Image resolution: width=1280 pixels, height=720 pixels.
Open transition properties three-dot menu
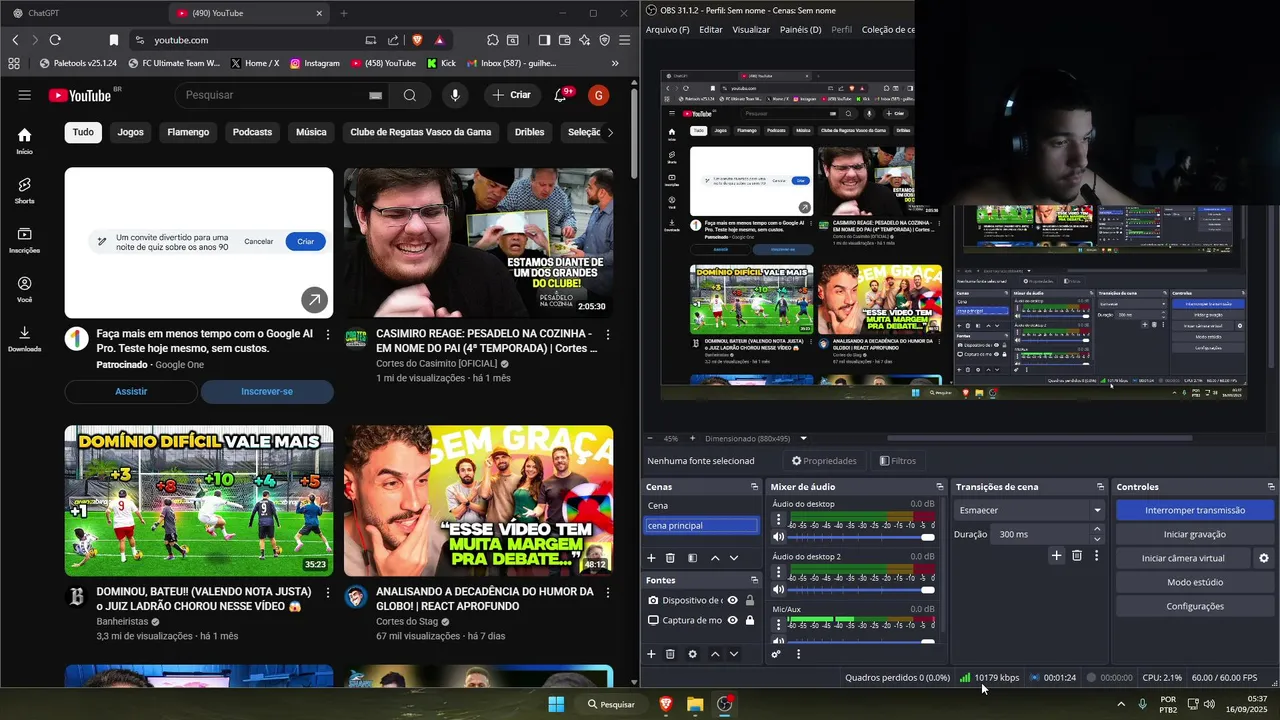coord(1096,555)
